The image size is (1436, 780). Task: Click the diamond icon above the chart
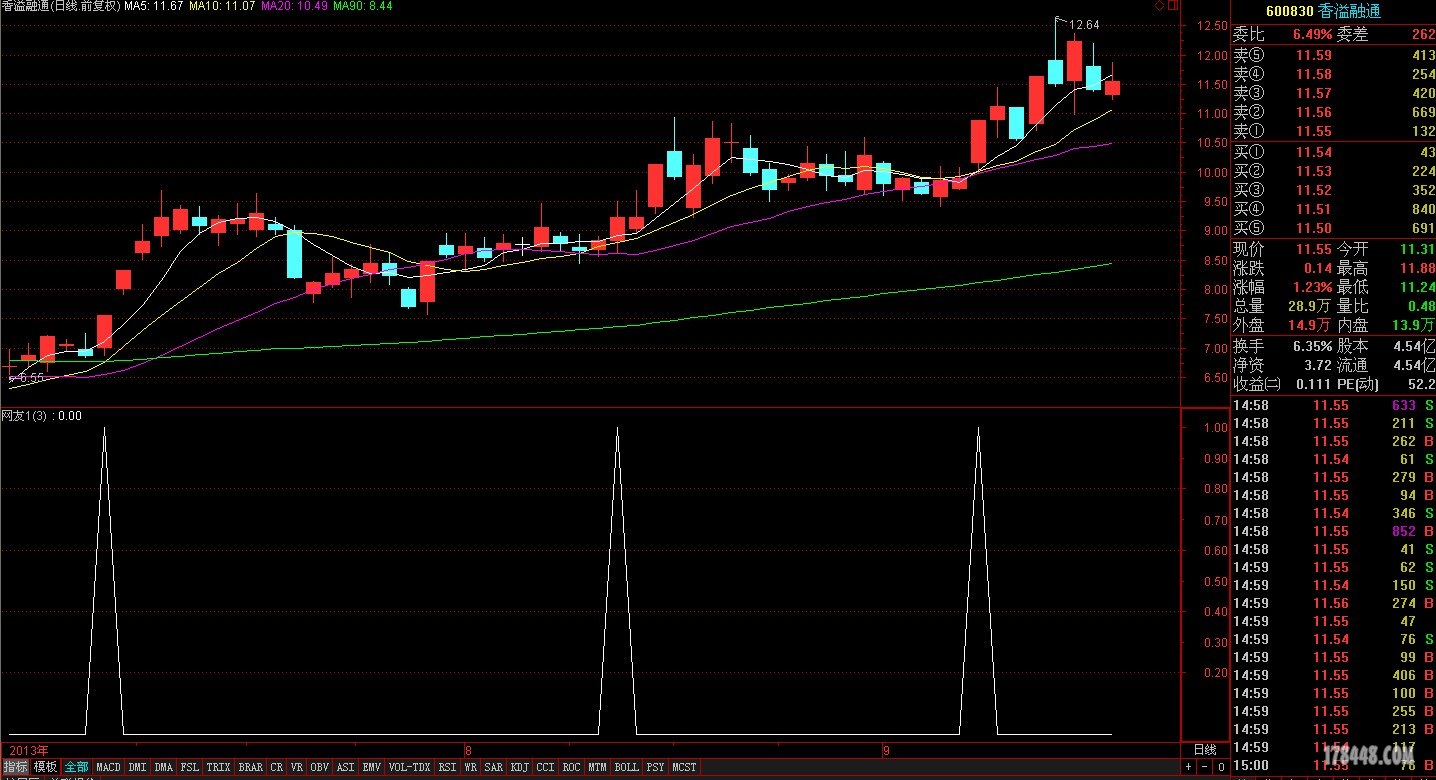pos(1159,6)
